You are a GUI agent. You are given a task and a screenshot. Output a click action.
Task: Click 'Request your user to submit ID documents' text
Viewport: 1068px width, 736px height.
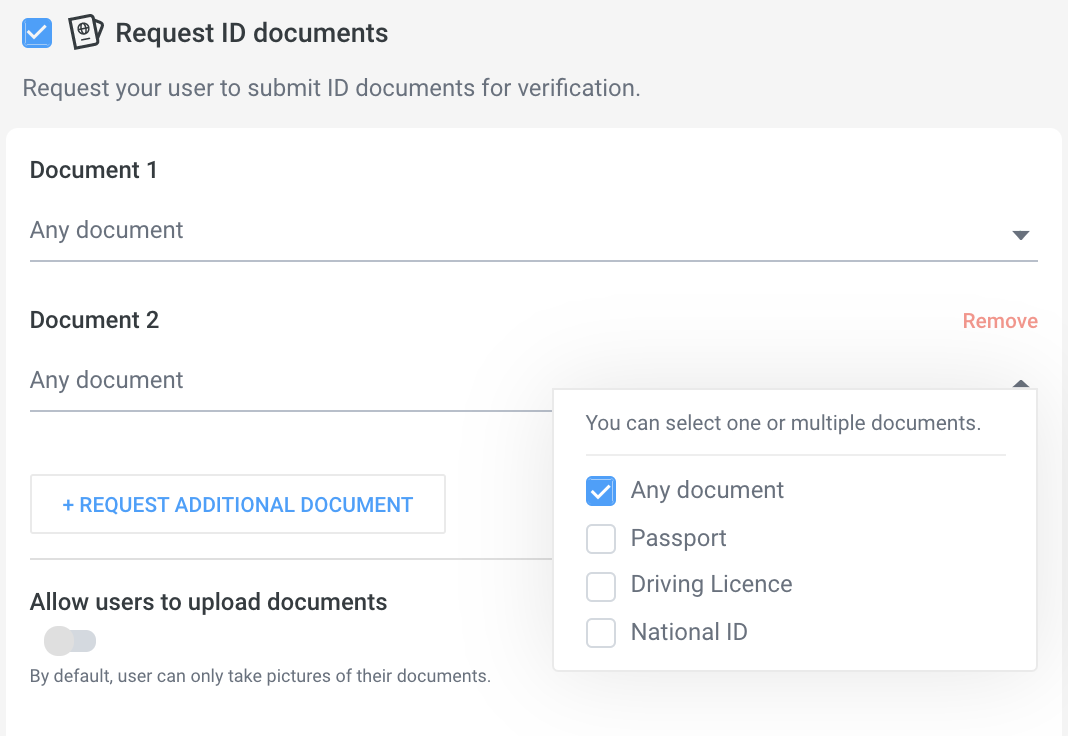coord(332,88)
